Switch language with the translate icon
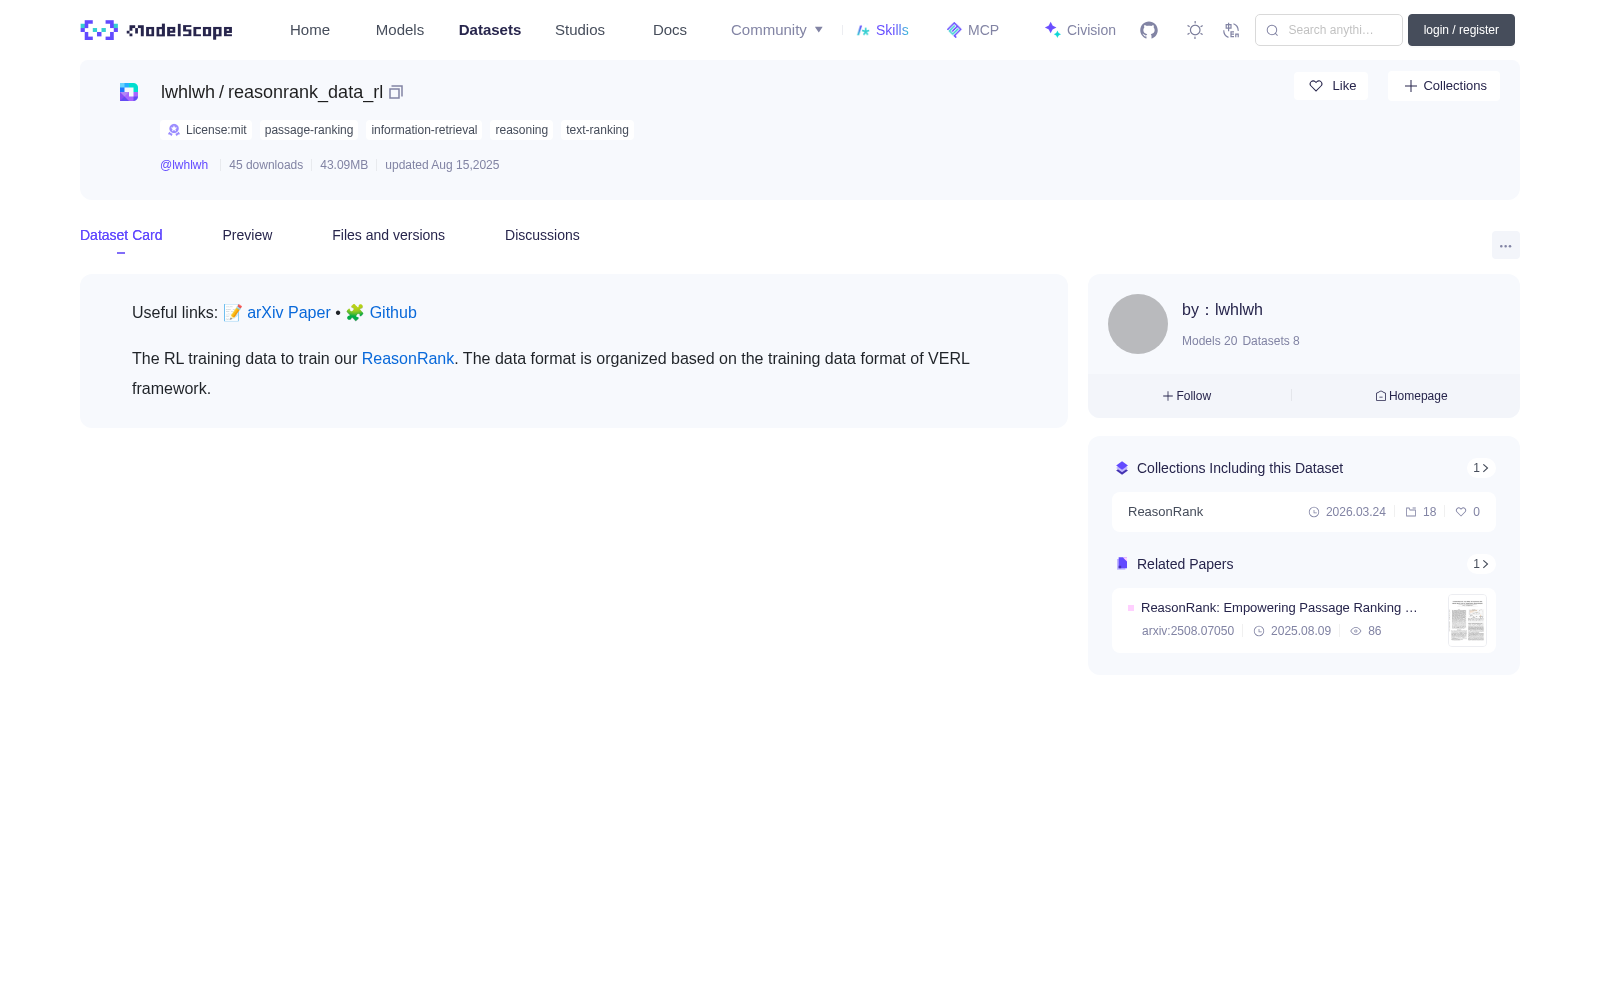 pos(1231,30)
